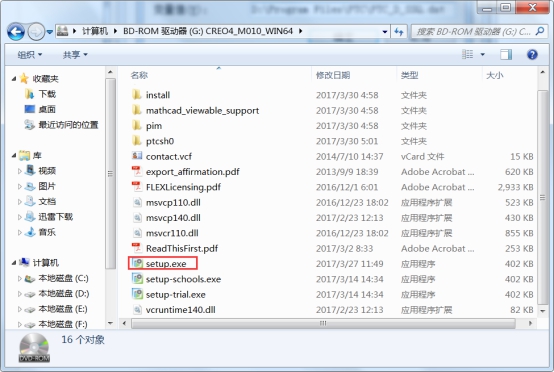This screenshot has width=554, height=372.
Task: Open the 组织 menu
Action: coord(30,55)
